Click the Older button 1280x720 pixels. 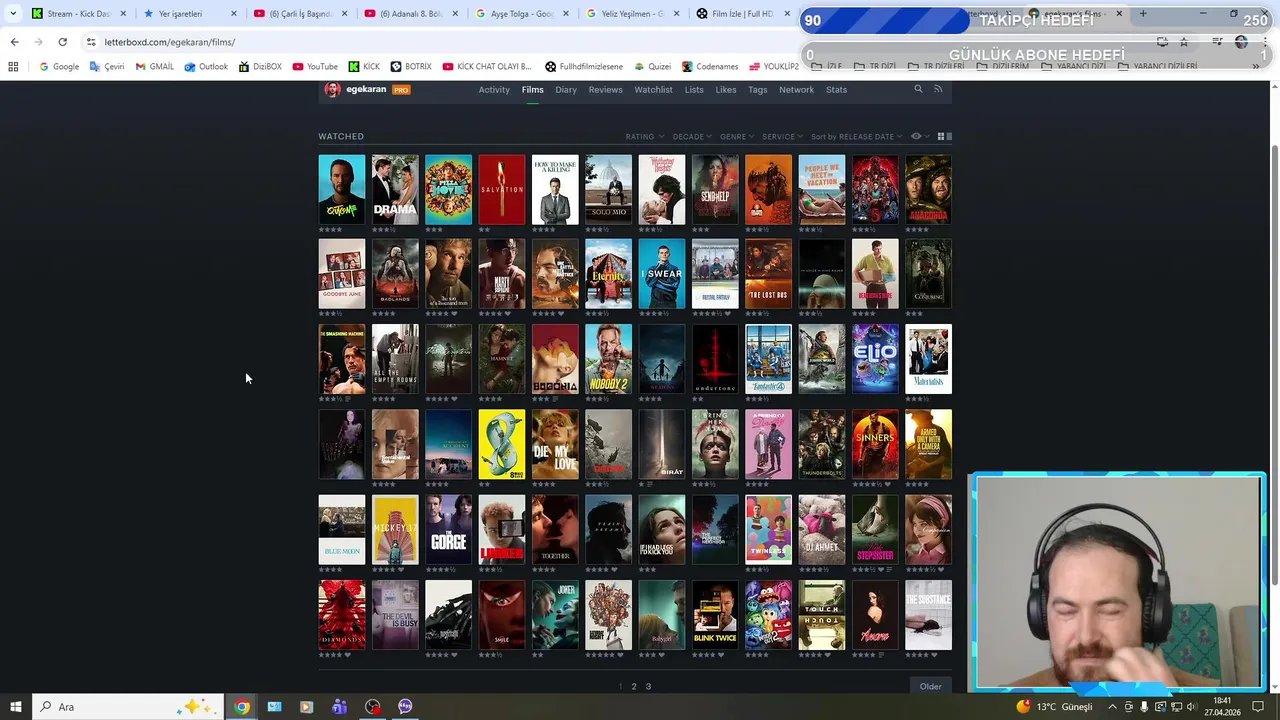tap(931, 686)
